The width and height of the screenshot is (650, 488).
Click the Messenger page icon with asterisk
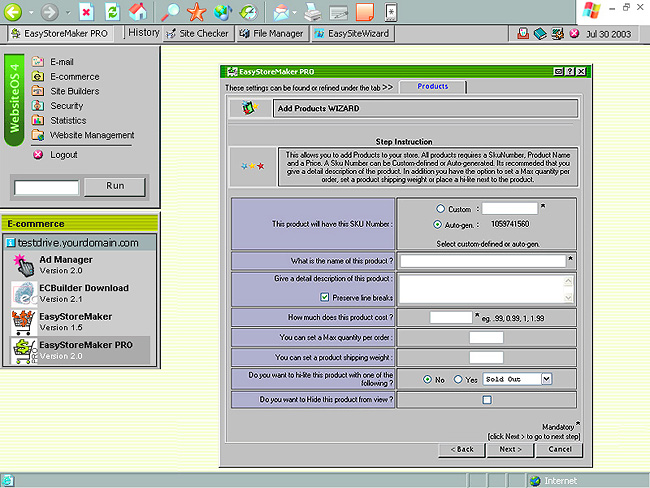pyautogui.click(x=391, y=12)
